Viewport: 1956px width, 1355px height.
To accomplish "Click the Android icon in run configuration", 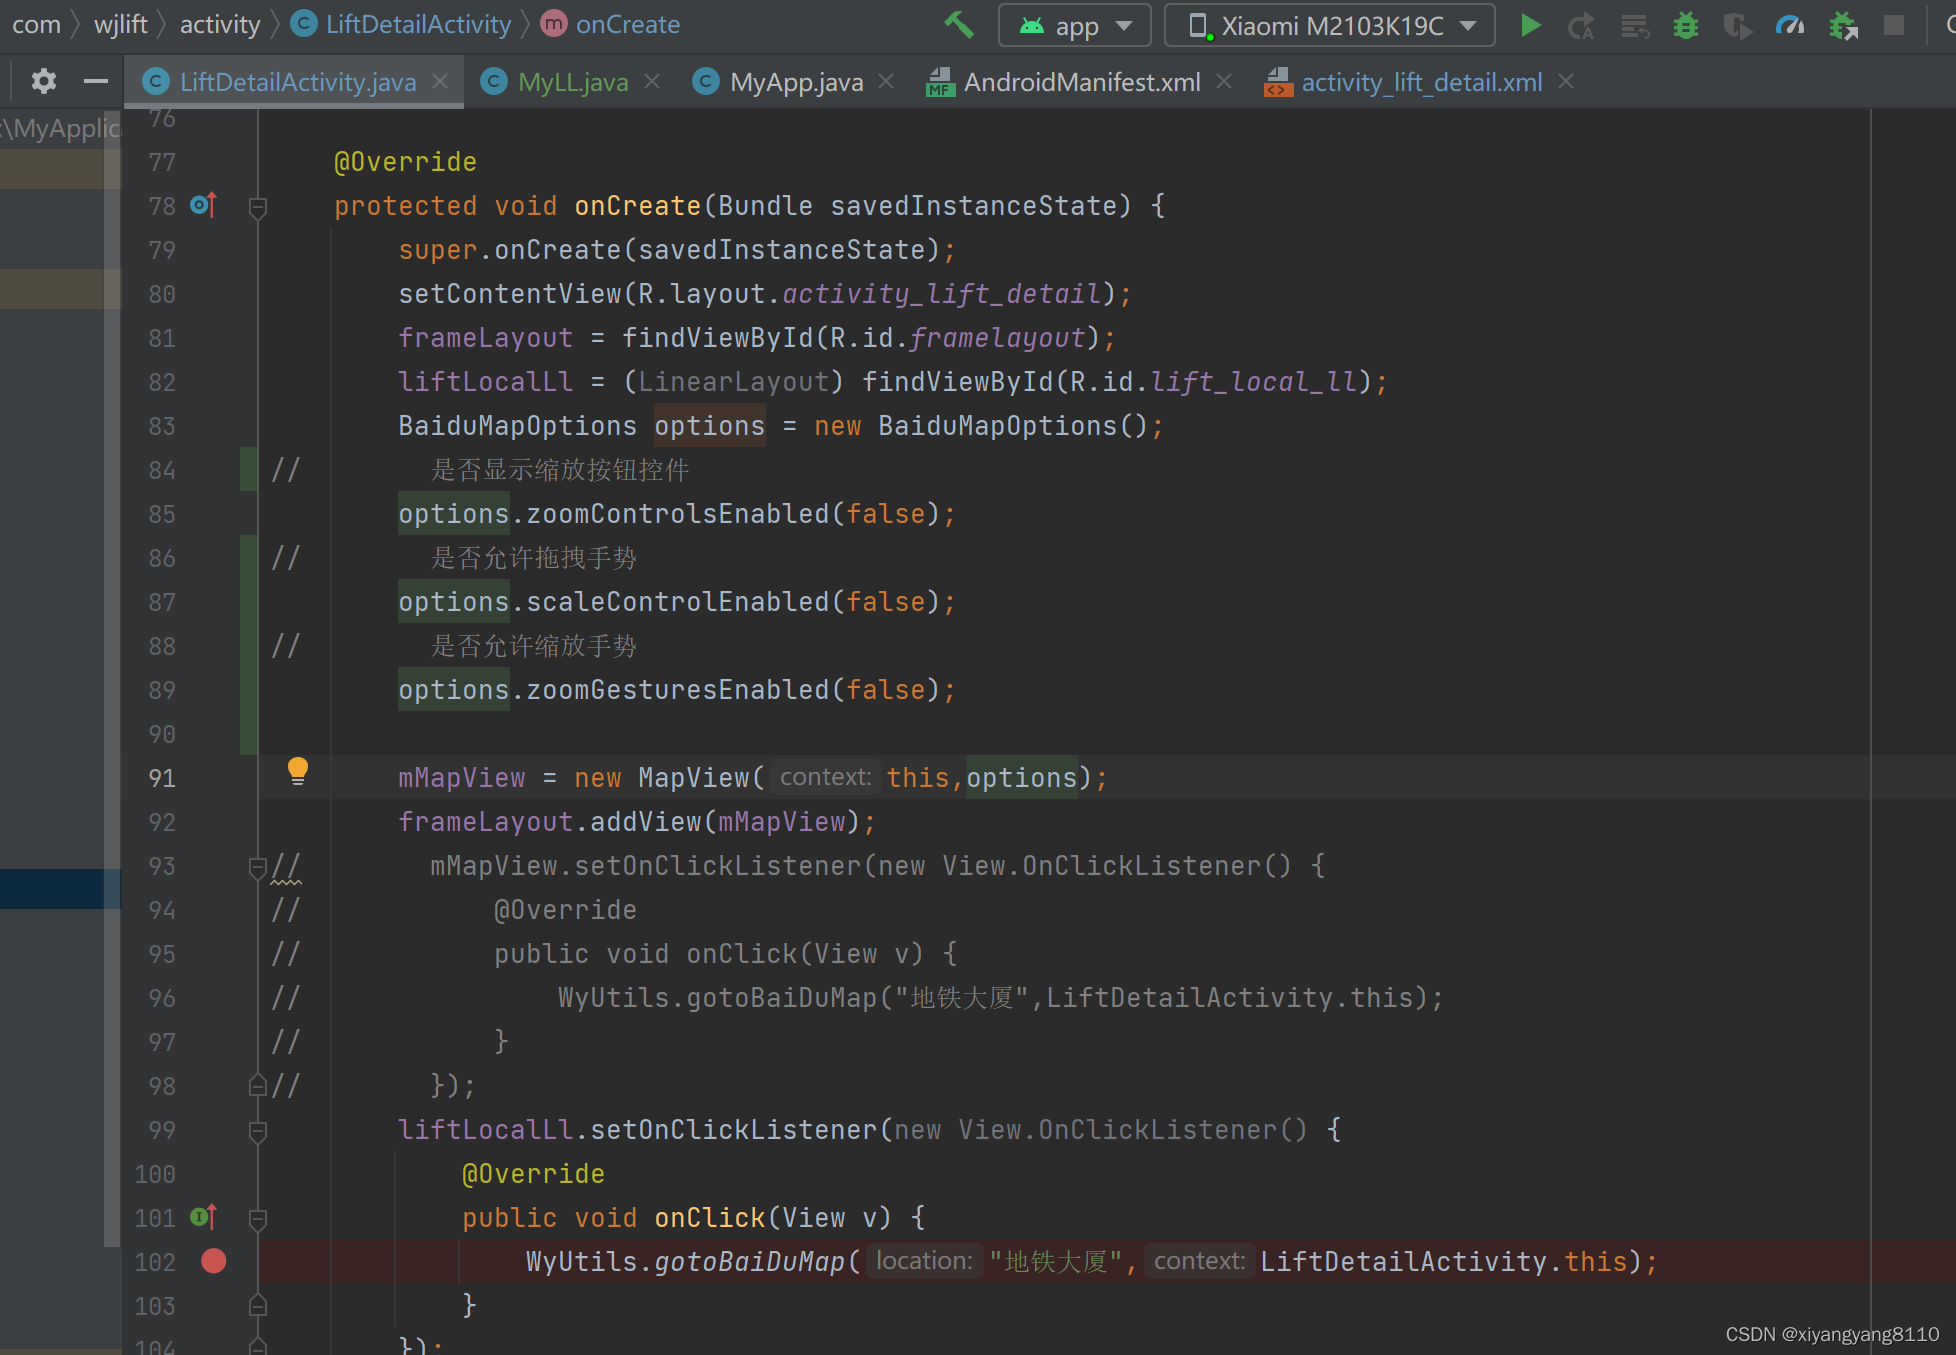I will click(1032, 25).
